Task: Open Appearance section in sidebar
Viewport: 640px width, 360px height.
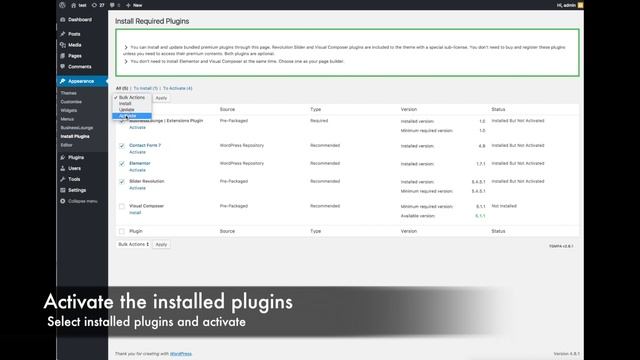Action: point(82,81)
